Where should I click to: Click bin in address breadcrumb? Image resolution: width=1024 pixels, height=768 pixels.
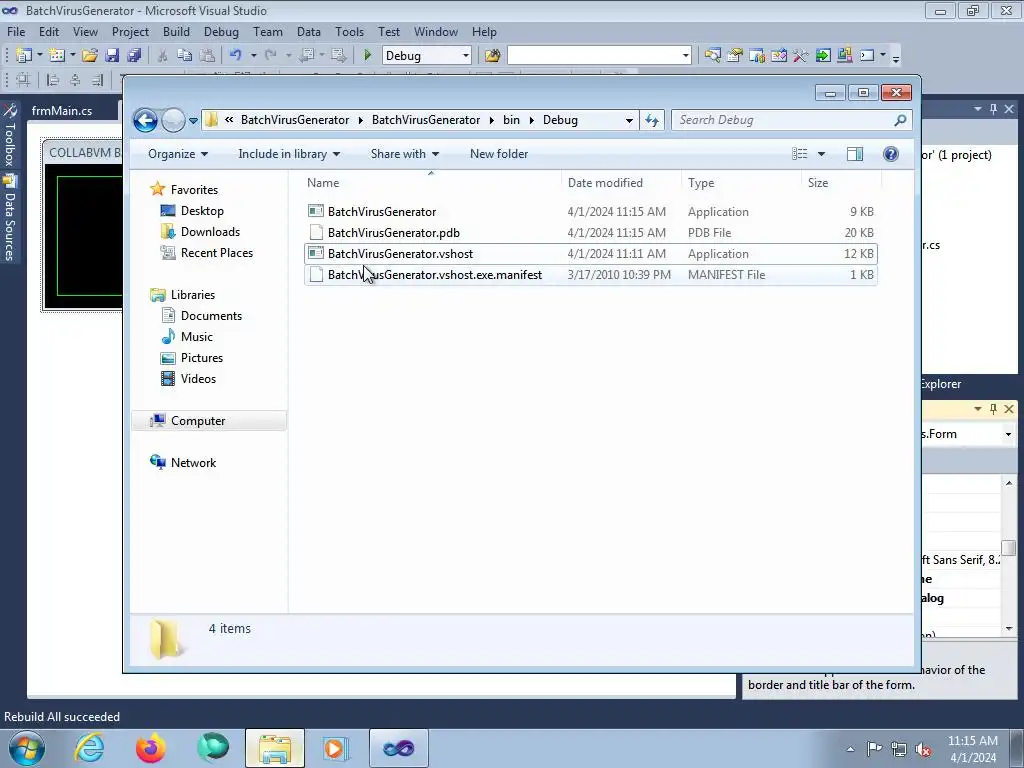[x=511, y=120]
